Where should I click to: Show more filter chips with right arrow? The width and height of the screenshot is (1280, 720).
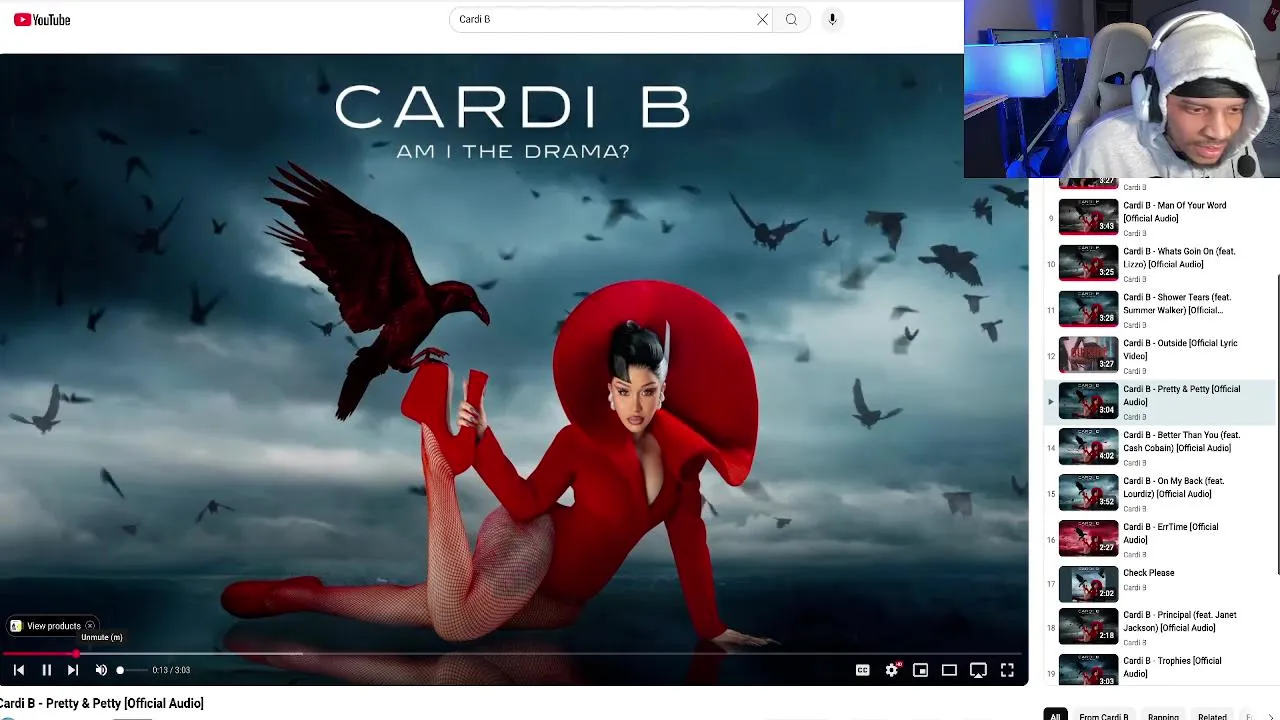point(1271,715)
